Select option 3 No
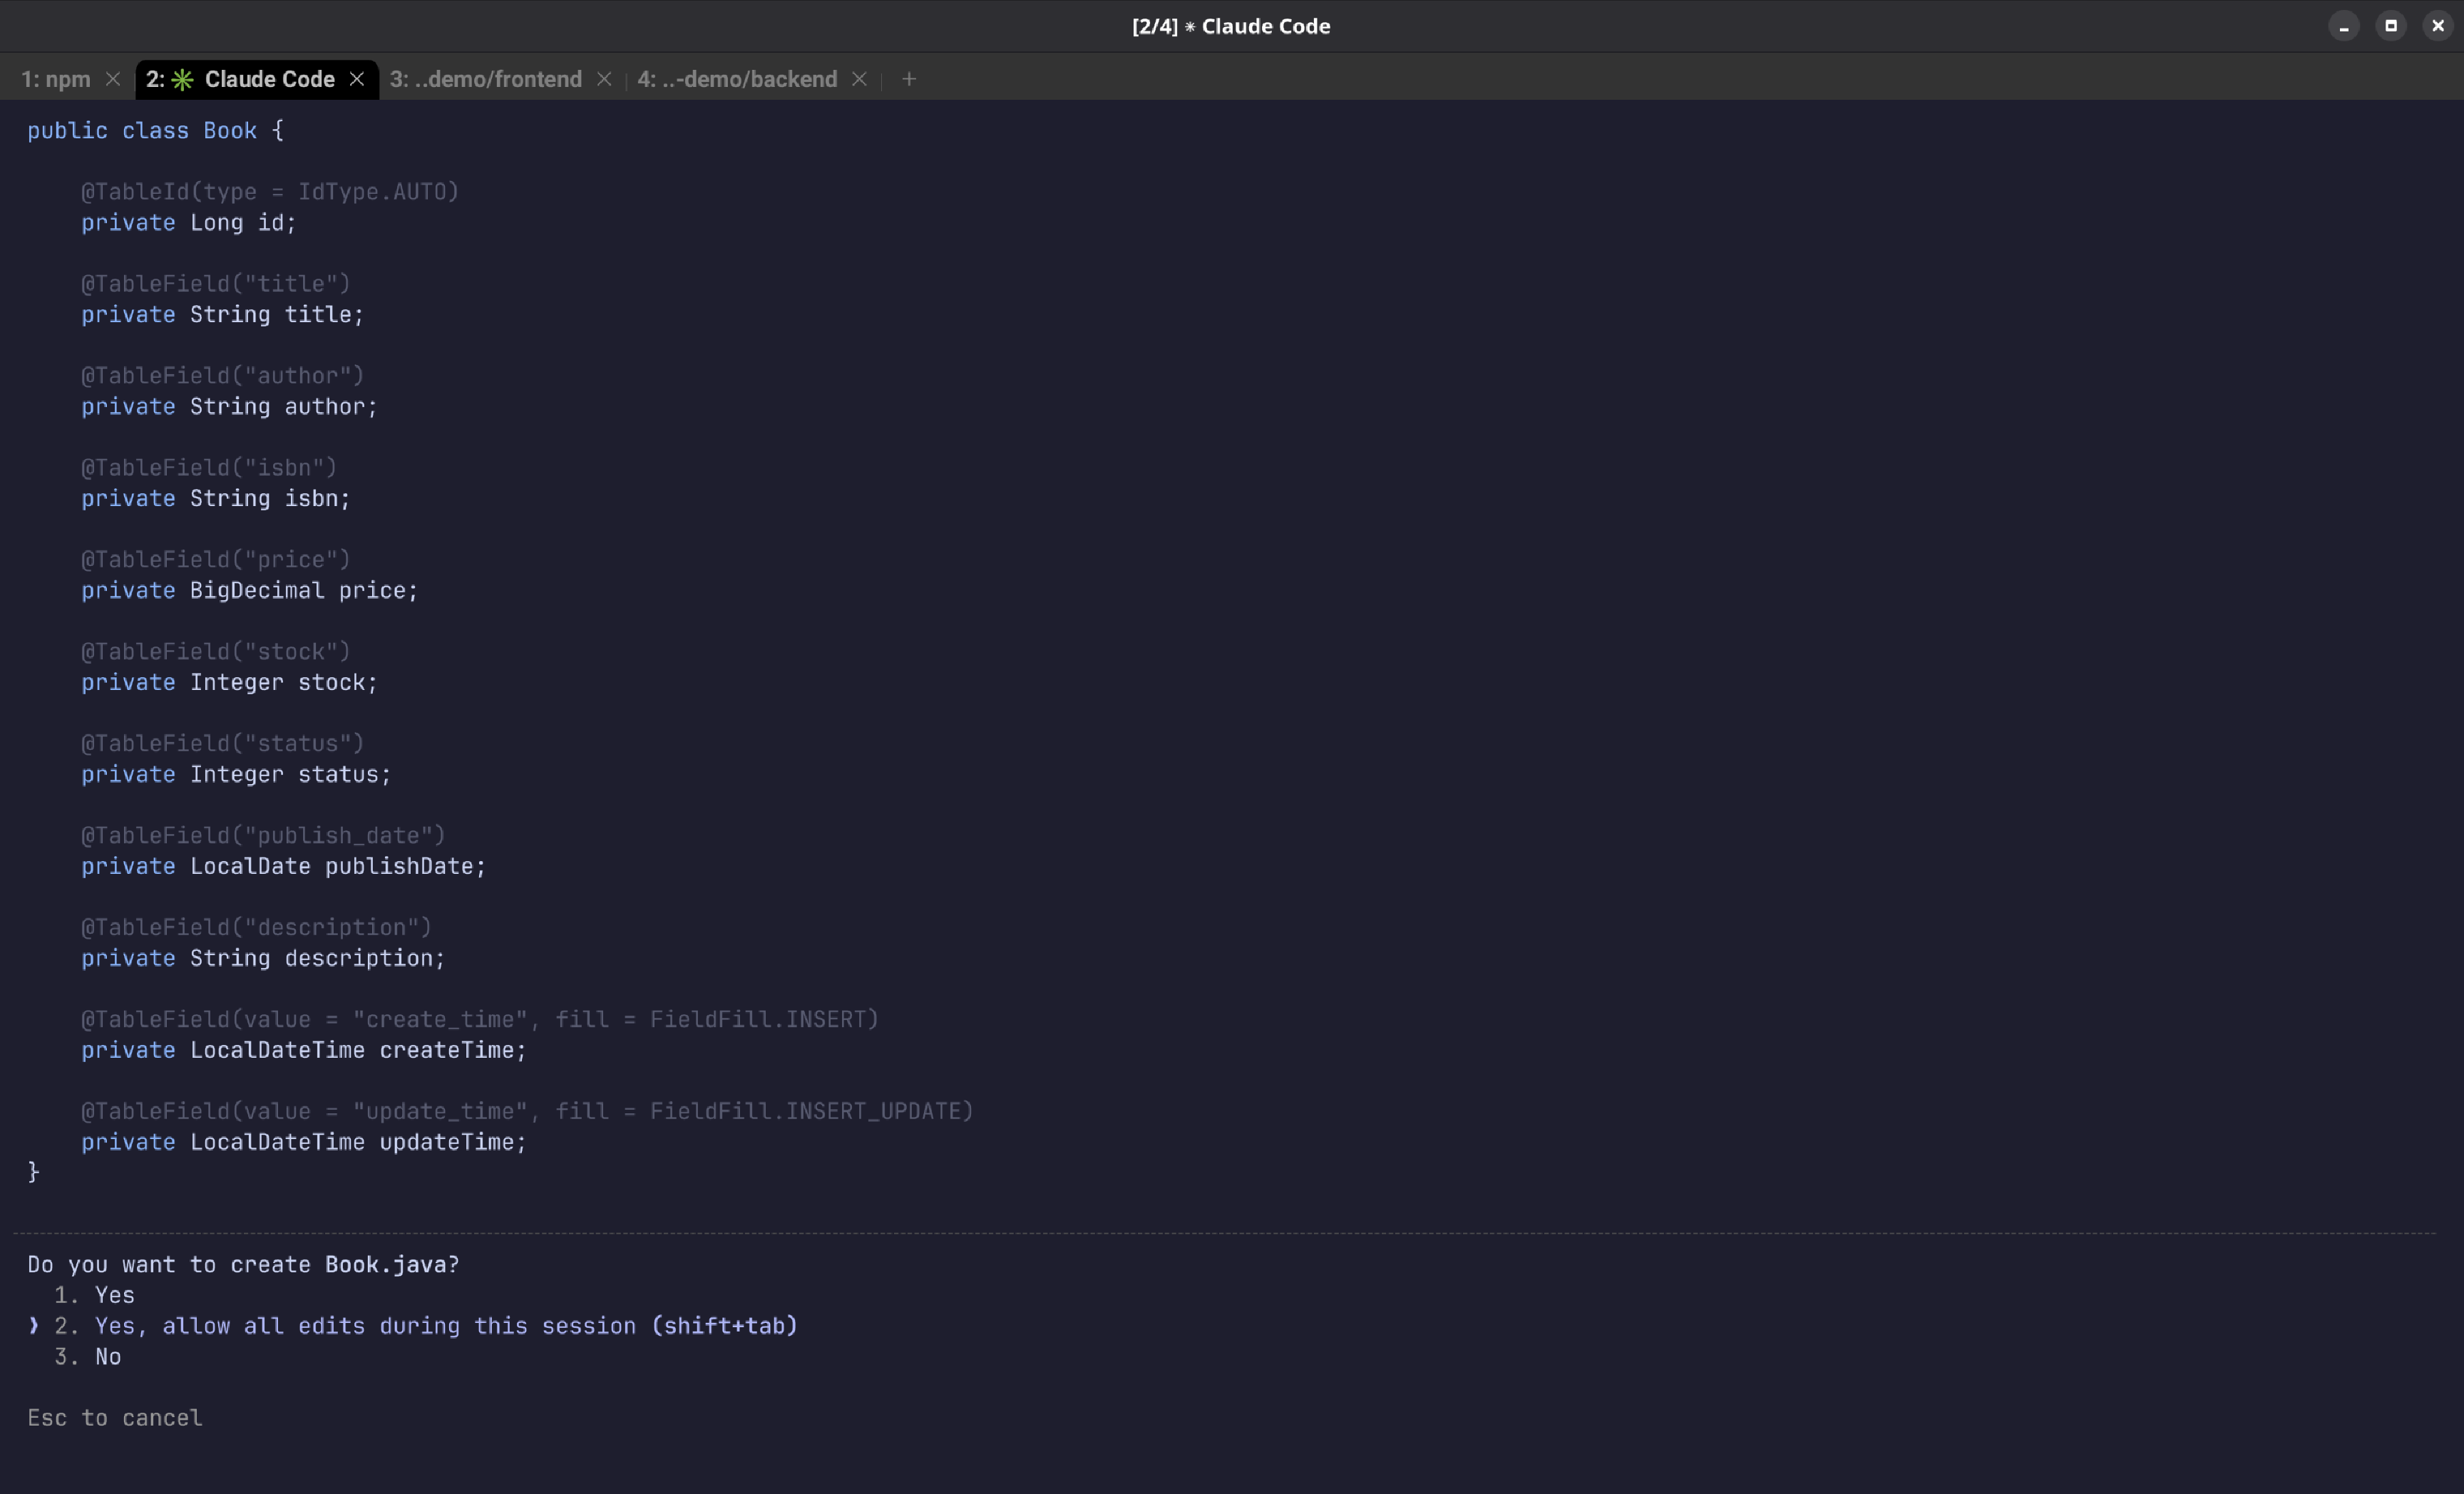 (x=107, y=1357)
